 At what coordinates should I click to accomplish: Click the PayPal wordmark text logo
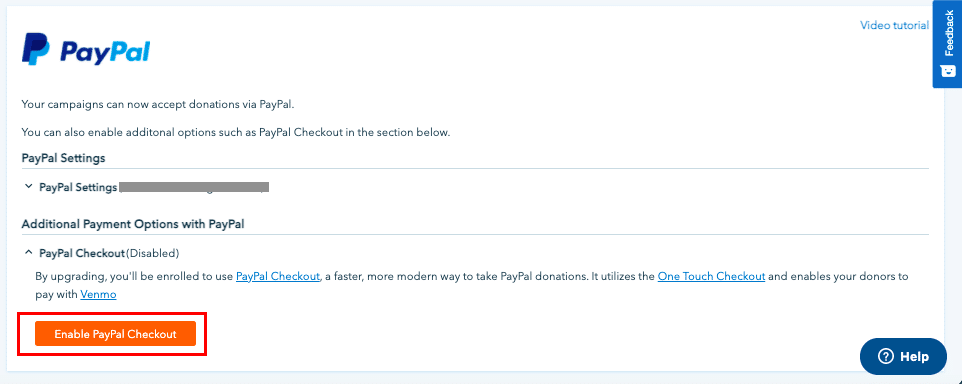[104, 50]
